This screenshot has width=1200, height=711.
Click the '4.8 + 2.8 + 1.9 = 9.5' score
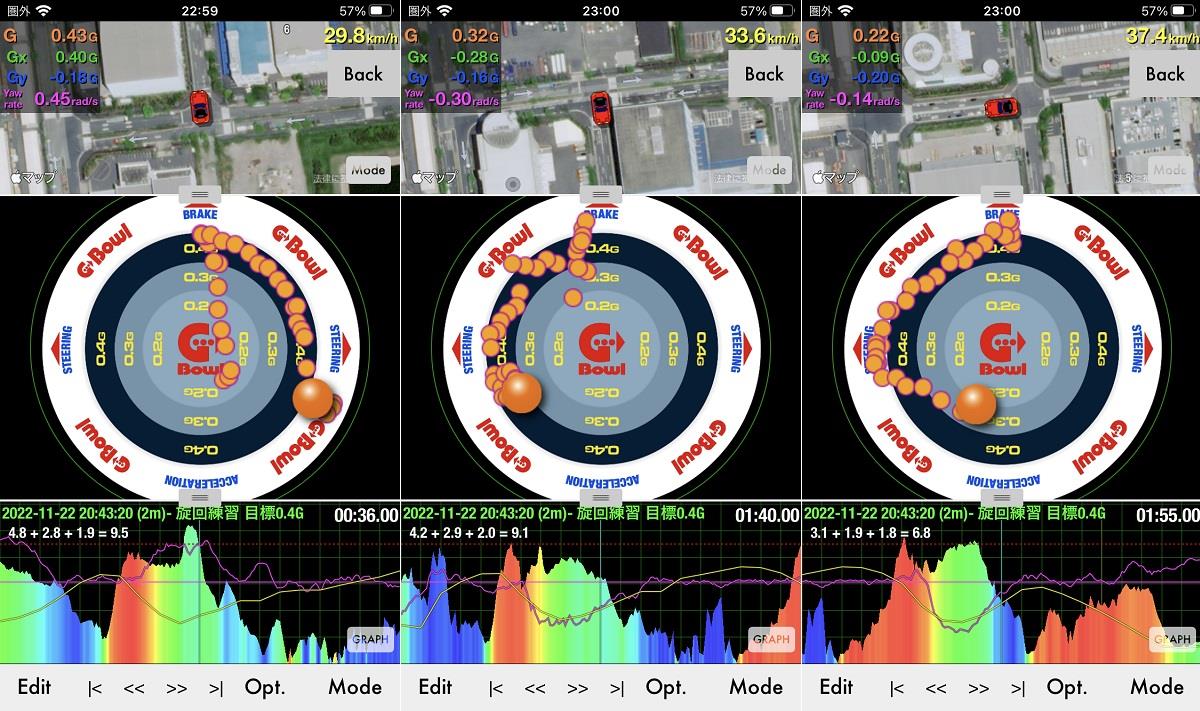(69, 533)
